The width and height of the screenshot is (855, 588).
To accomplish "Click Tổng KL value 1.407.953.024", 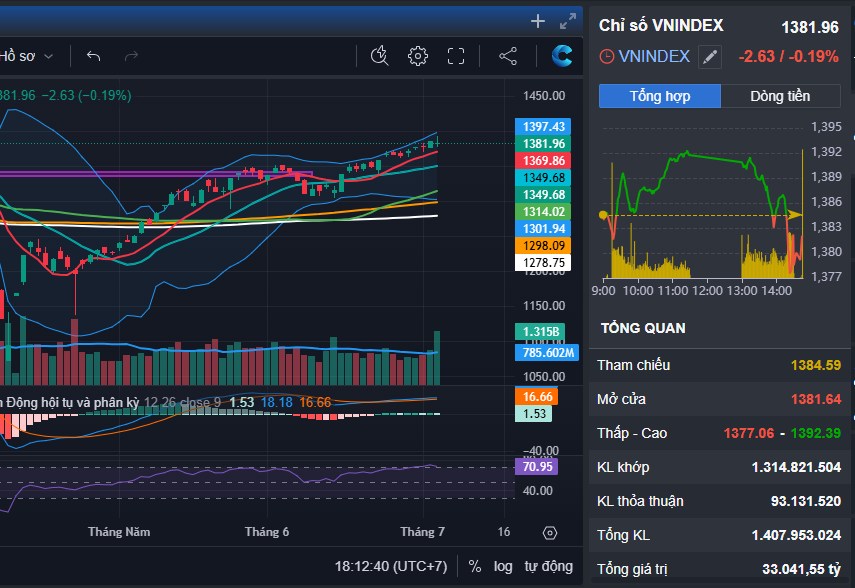I will click(x=796, y=535).
